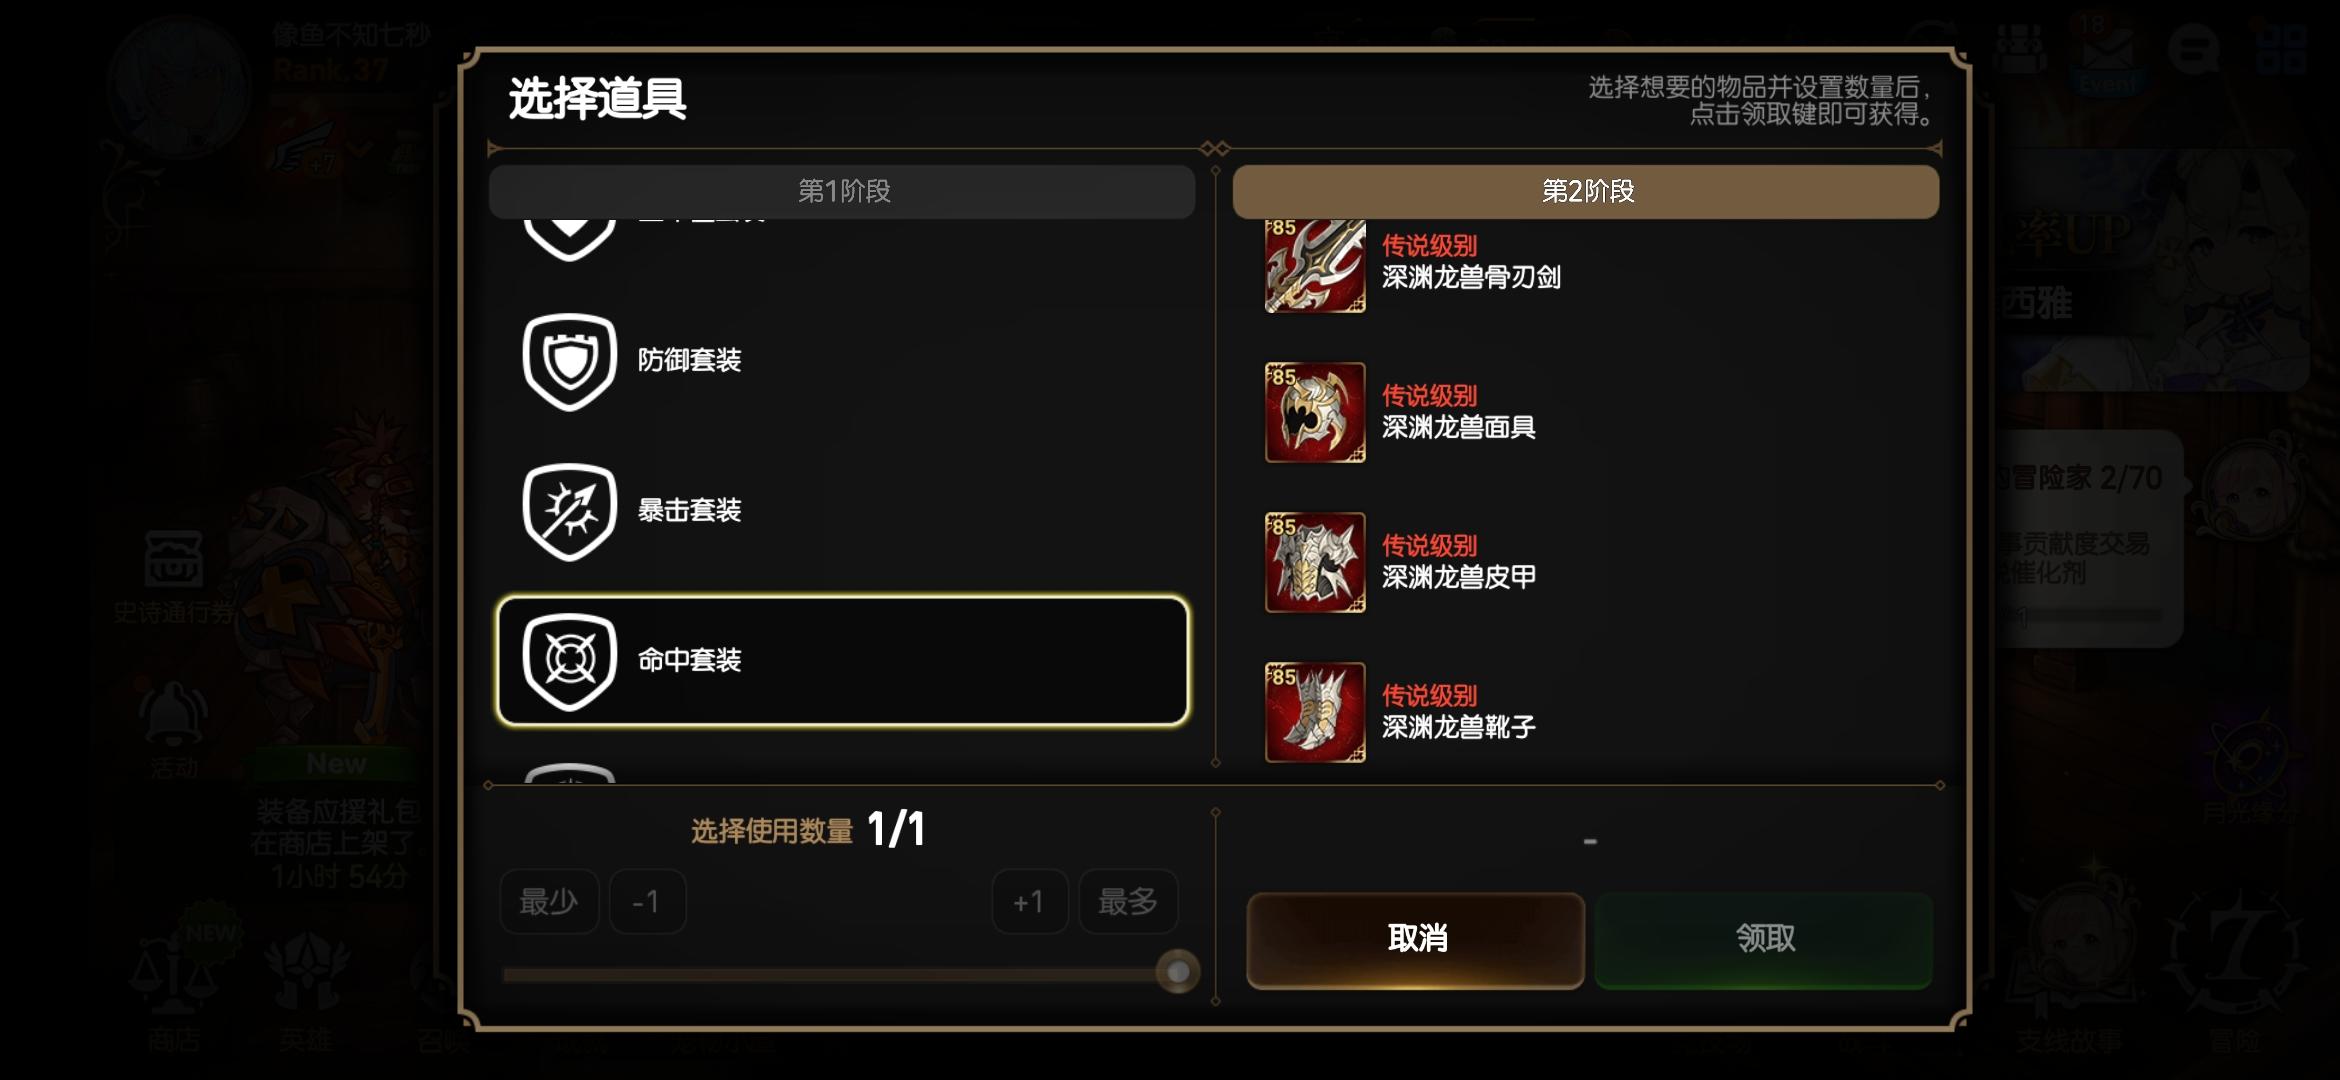The width and height of the screenshot is (2340, 1080).
Task: Set quantity to 最多
Action: 1128,902
